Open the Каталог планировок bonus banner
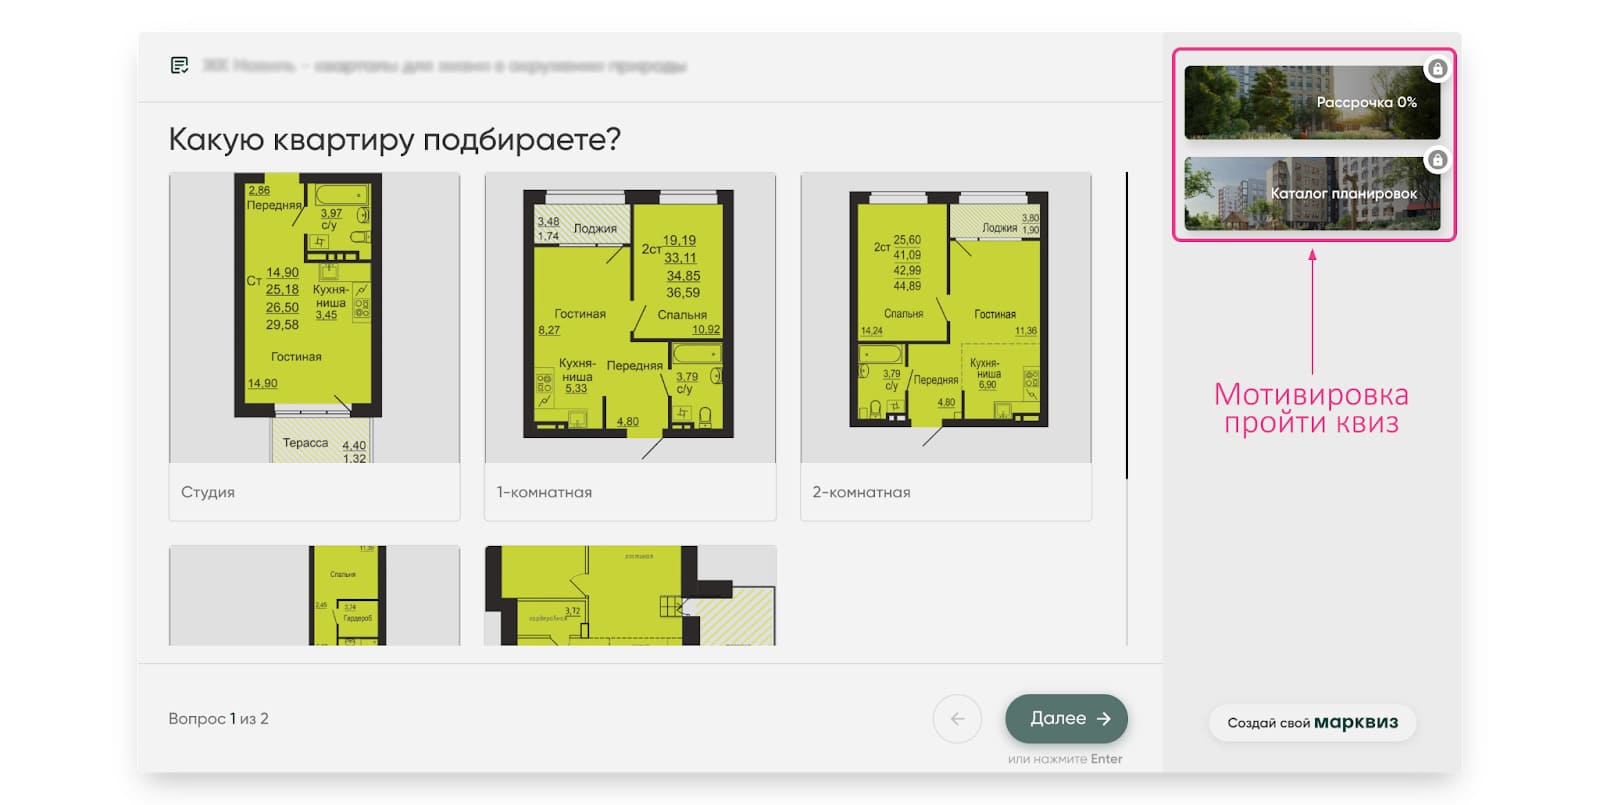Screen dimensions: 1600x805 (x=1310, y=194)
